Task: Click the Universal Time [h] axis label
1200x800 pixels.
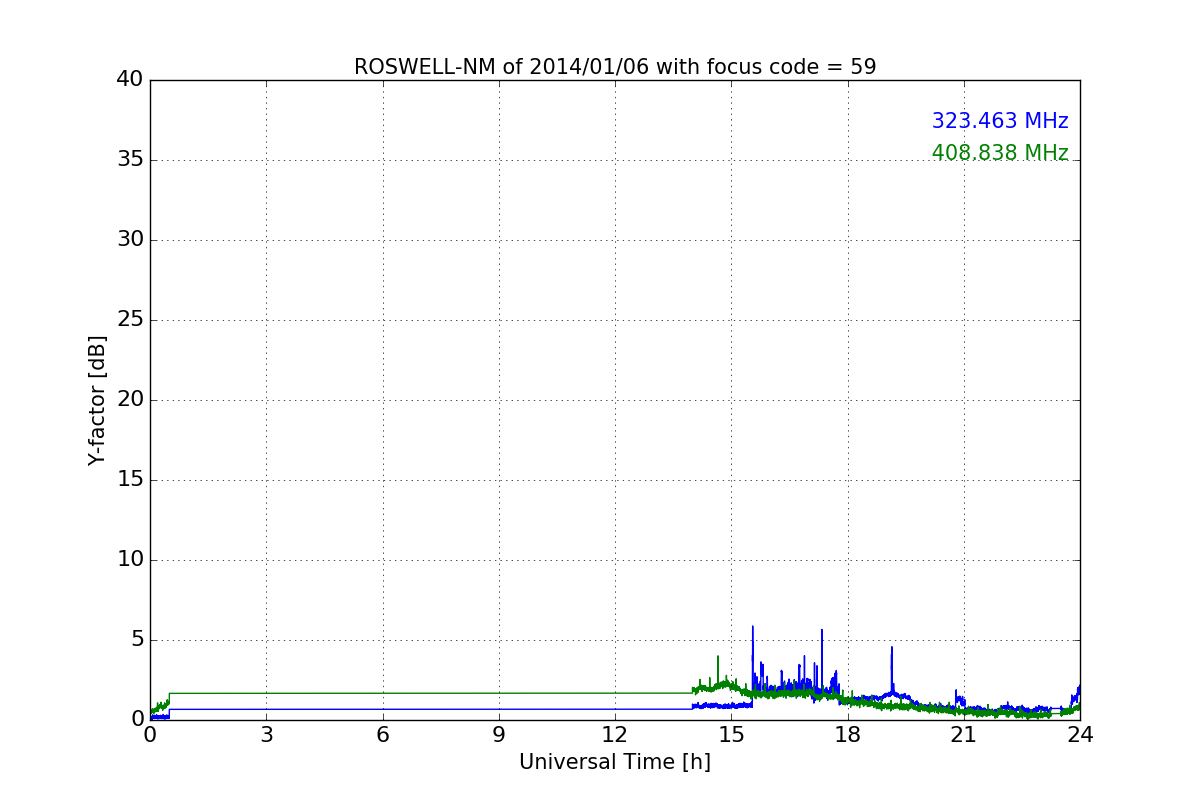Action: (615, 762)
